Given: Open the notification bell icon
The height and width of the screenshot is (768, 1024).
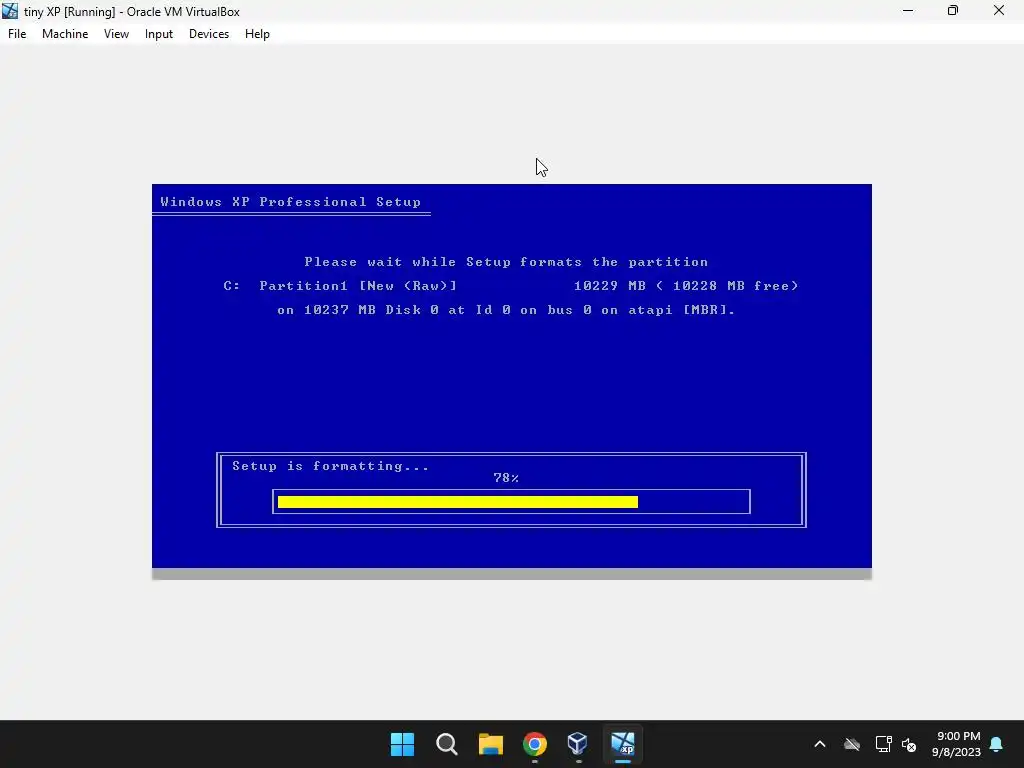Looking at the screenshot, I should 997,744.
